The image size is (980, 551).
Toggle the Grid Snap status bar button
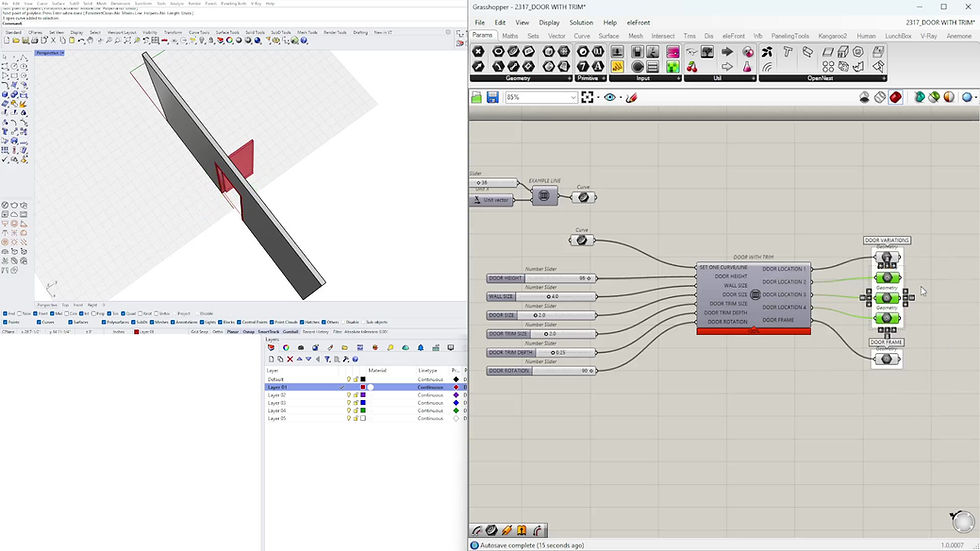[199, 332]
